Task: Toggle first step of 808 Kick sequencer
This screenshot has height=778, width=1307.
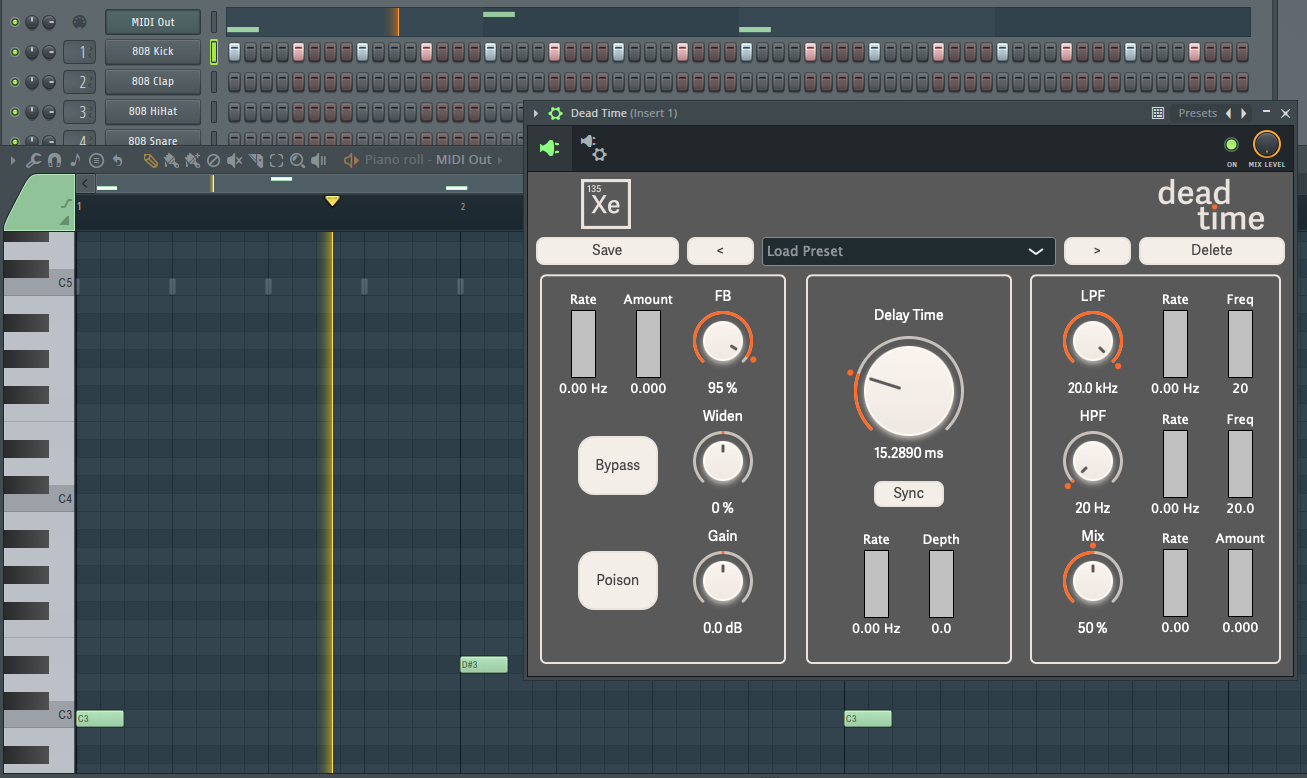Action: [234, 52]
